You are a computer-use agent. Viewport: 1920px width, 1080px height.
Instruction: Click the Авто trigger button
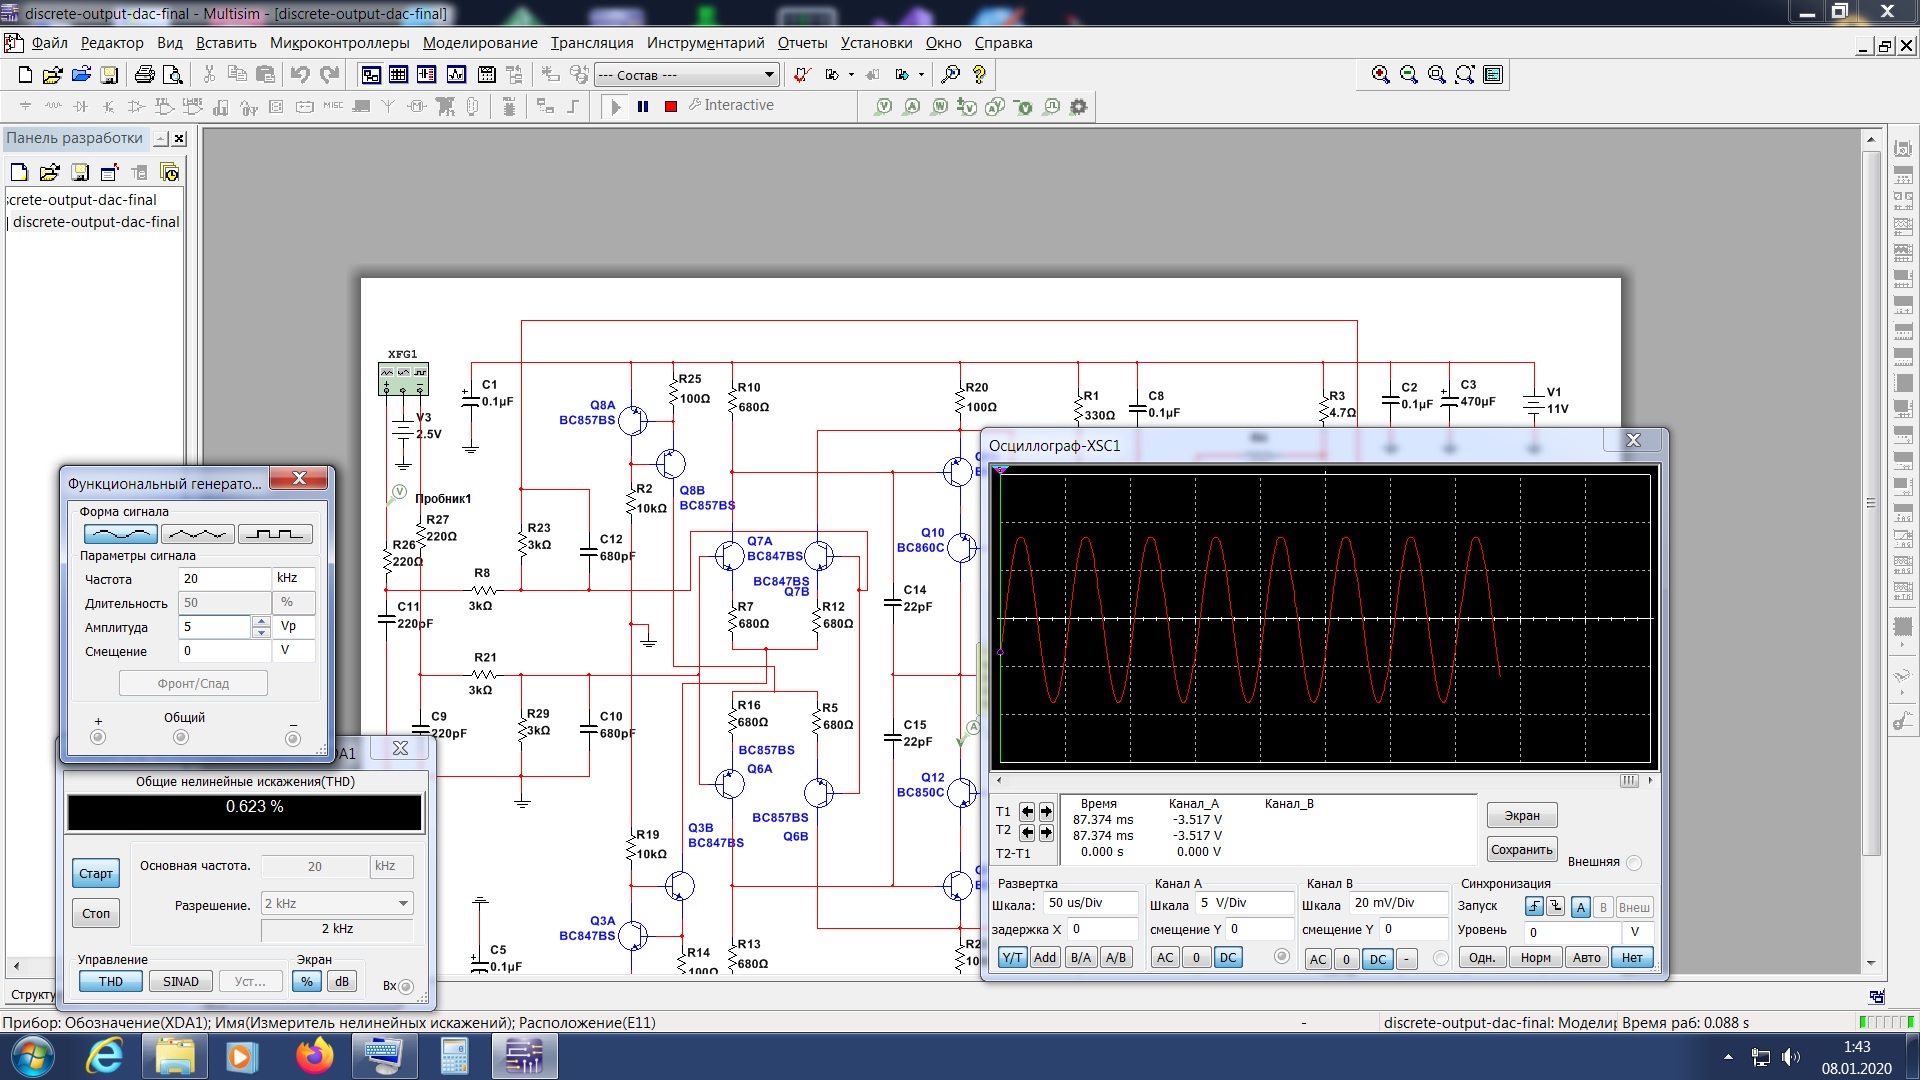point(1587,958)
